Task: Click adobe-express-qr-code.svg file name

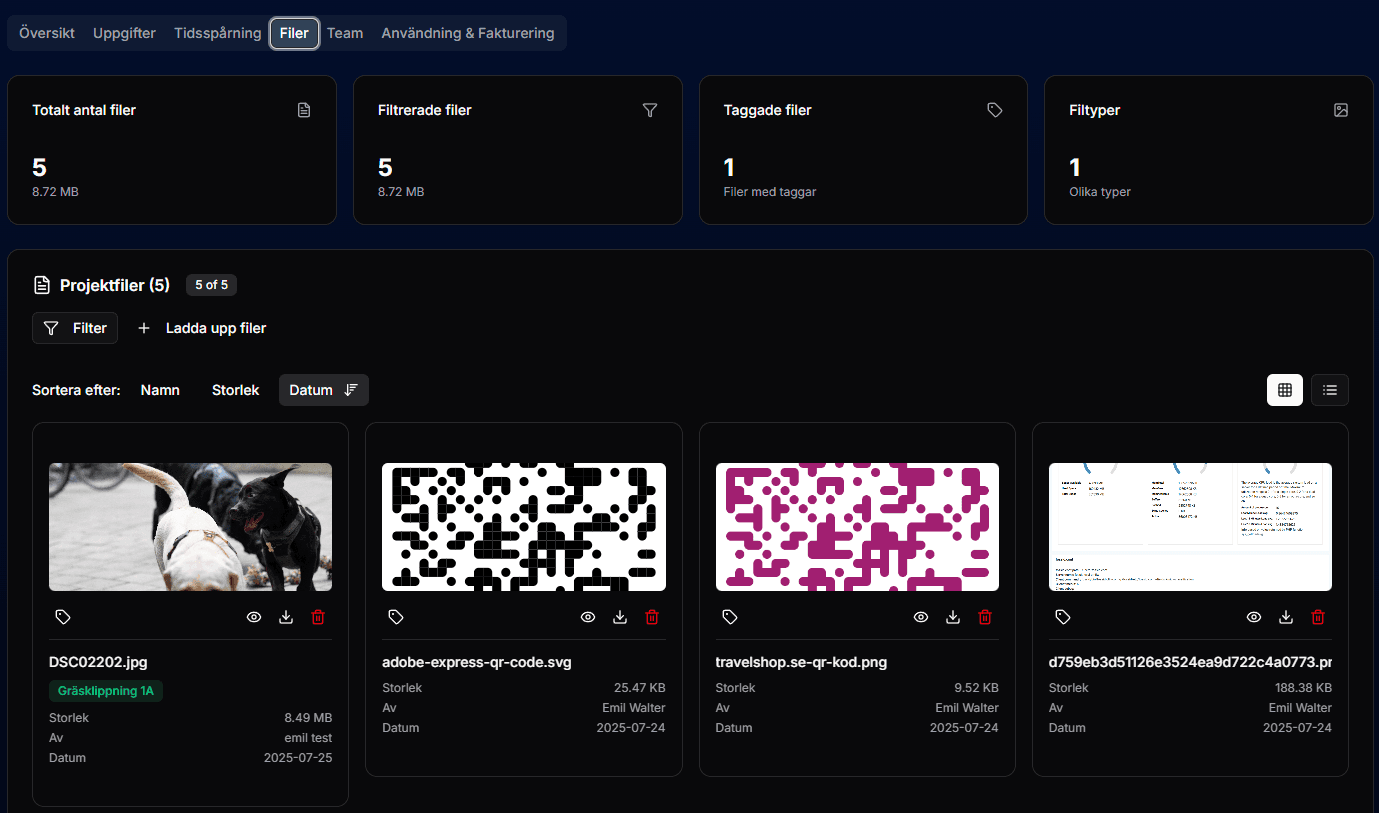Action: 477,662
